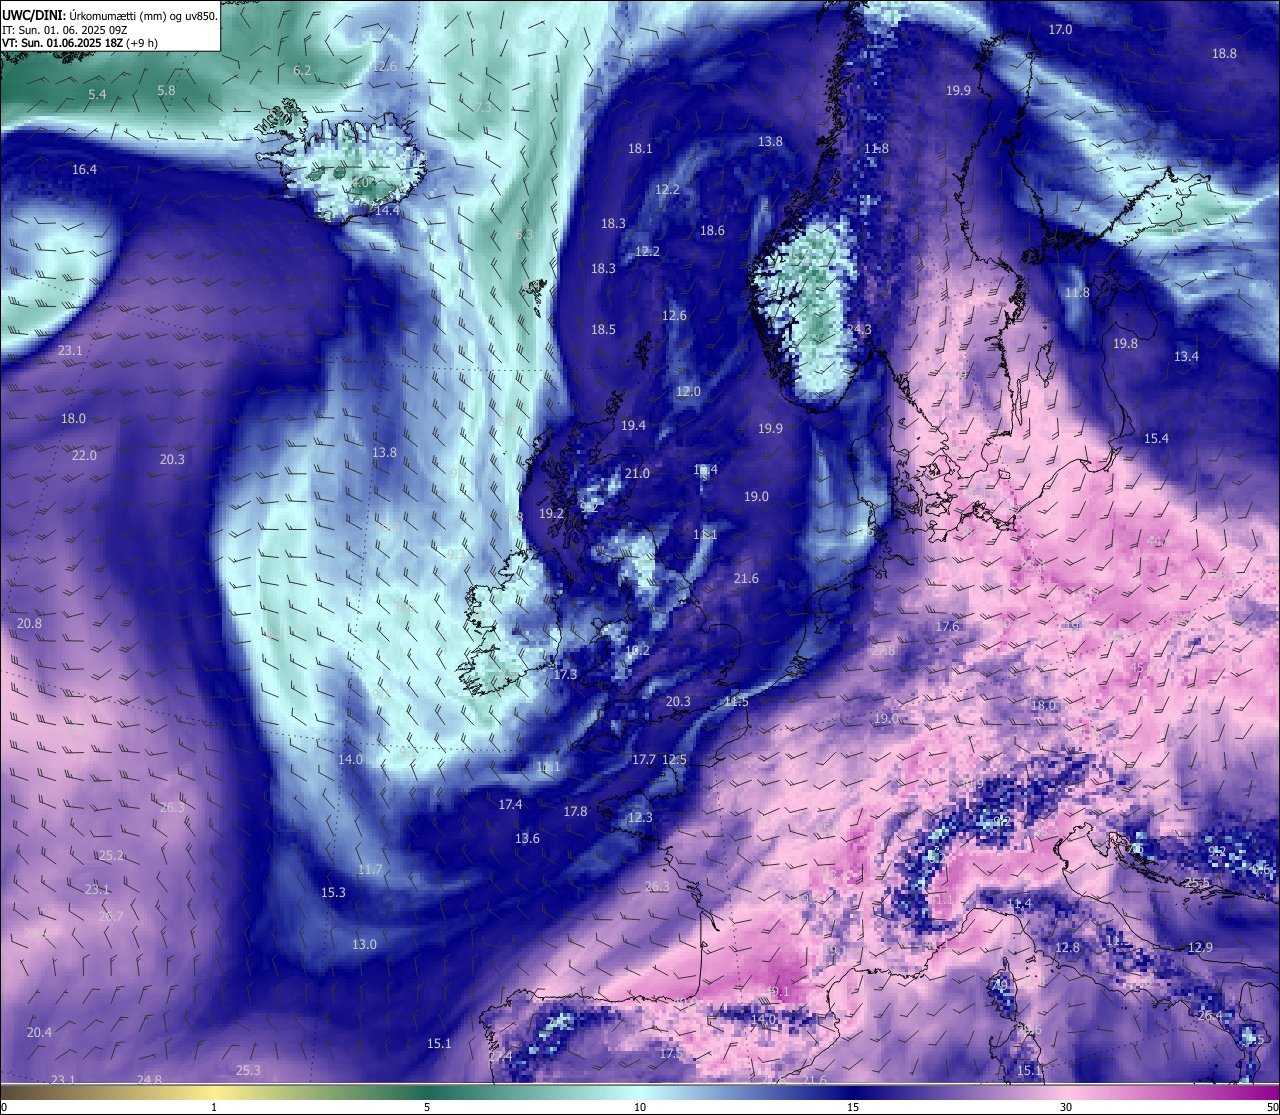
Task: Click the 18.5 value on the map
Action: click(x=603, y=330)
